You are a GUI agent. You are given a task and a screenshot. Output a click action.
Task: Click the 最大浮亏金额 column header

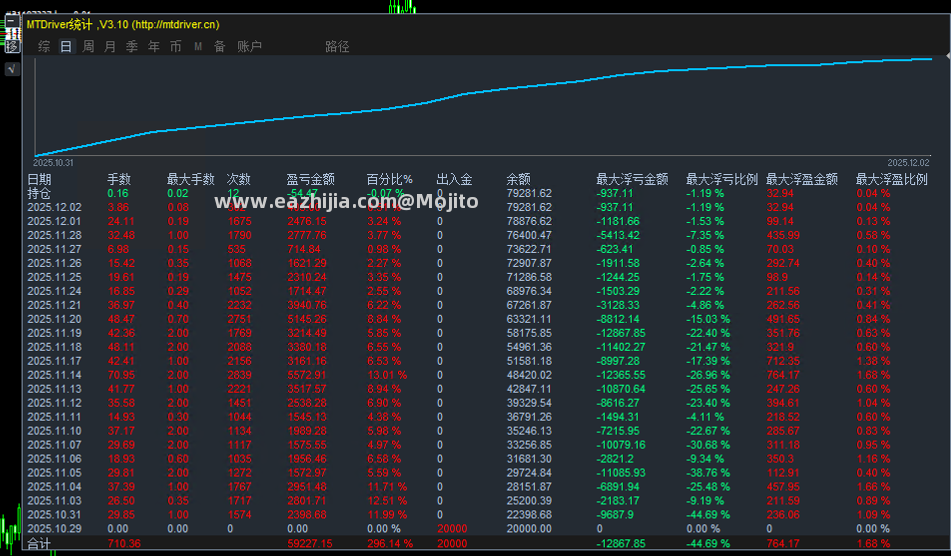coord(632,179)
